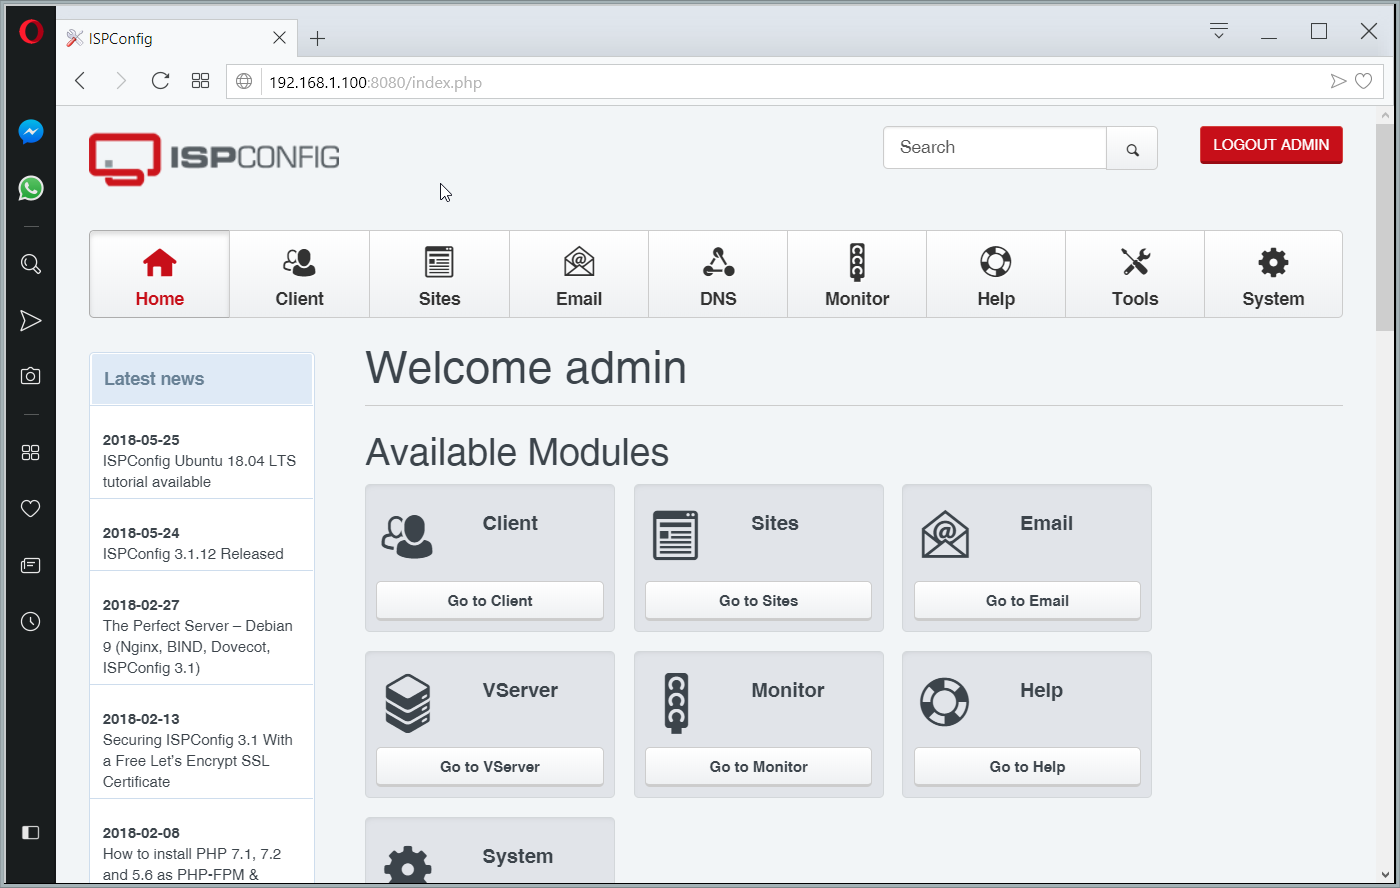The image size is (1400, 888).
Task: Open start page grid icon beside reload
Action: (x=200, y=81)
